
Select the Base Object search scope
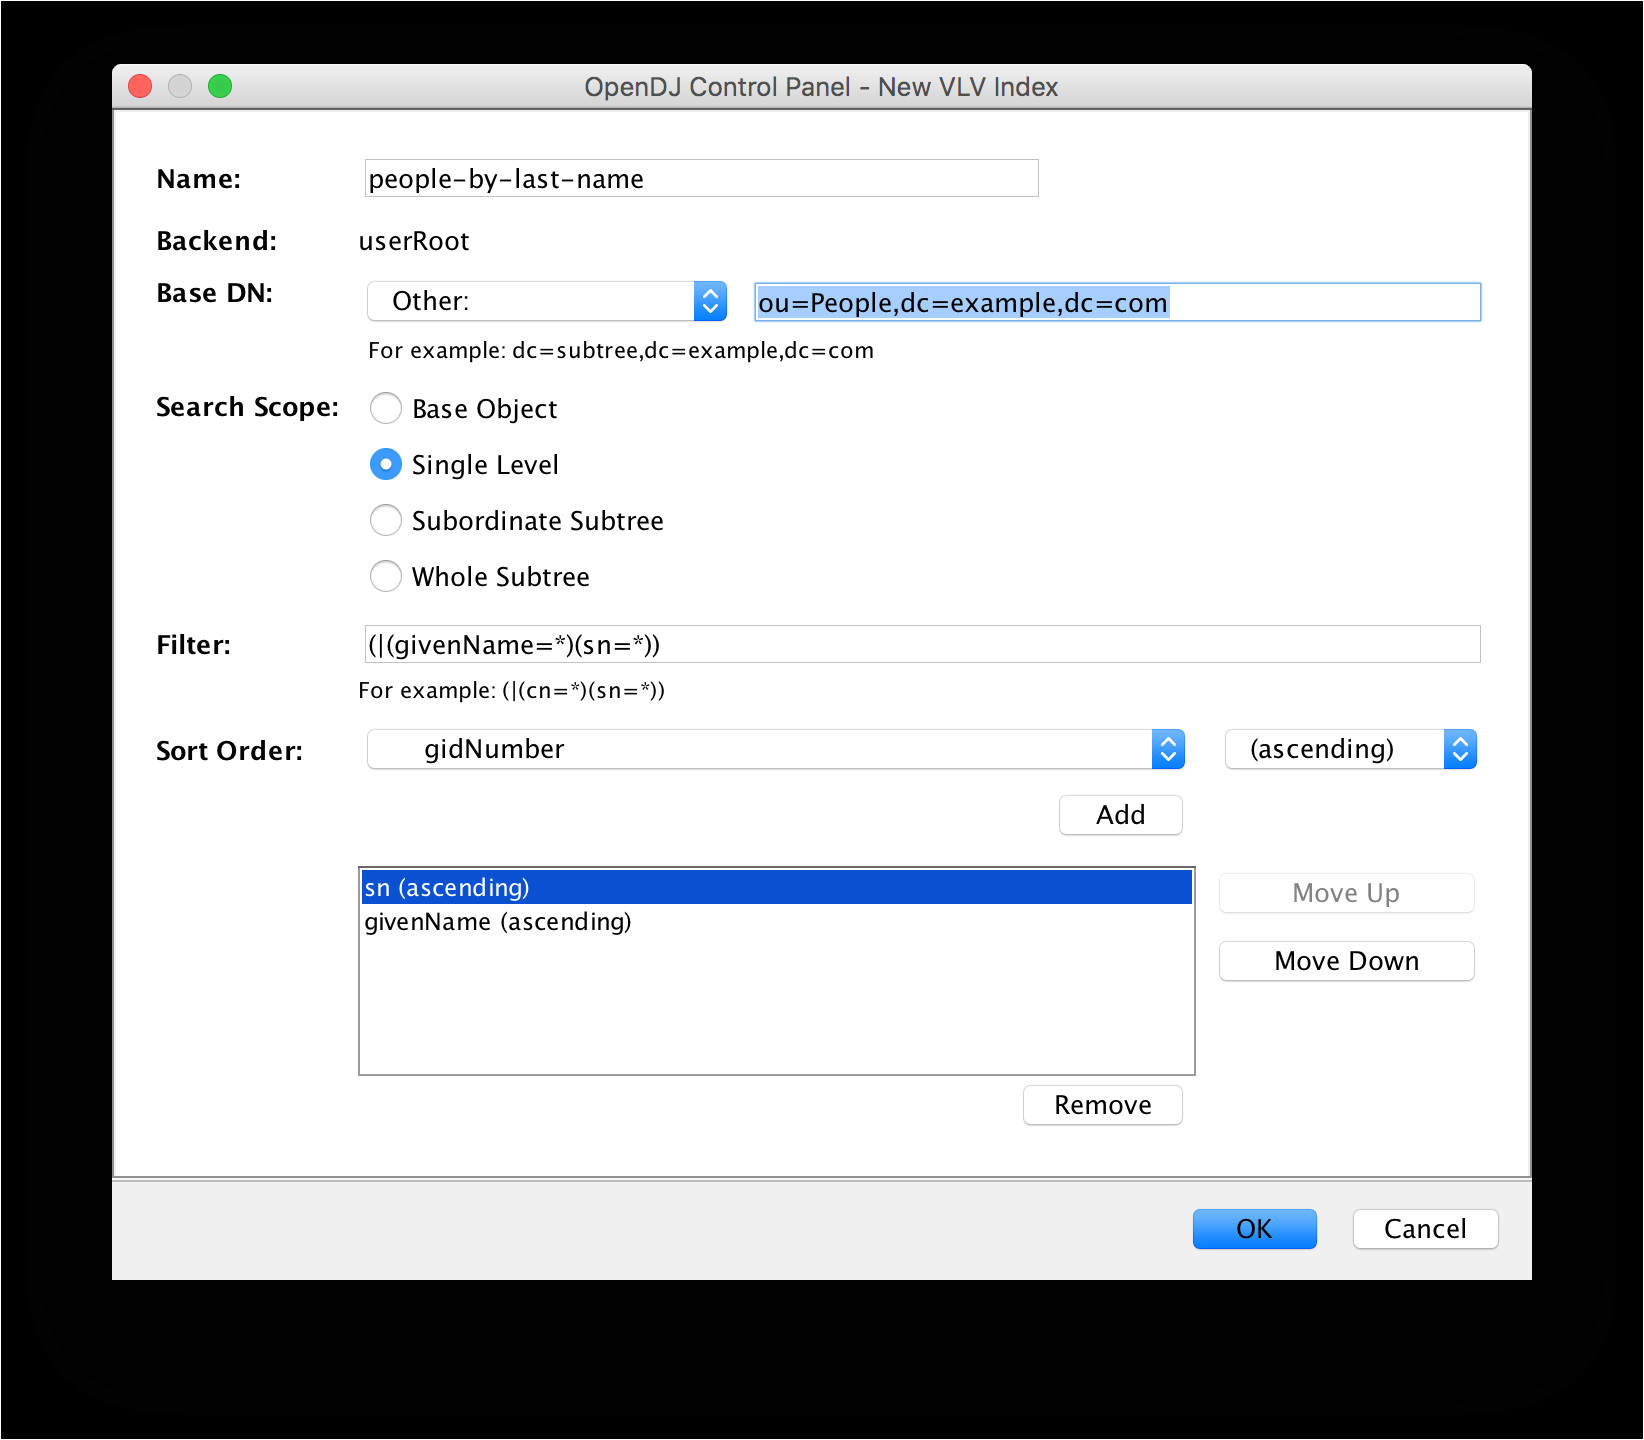[386, 409]
